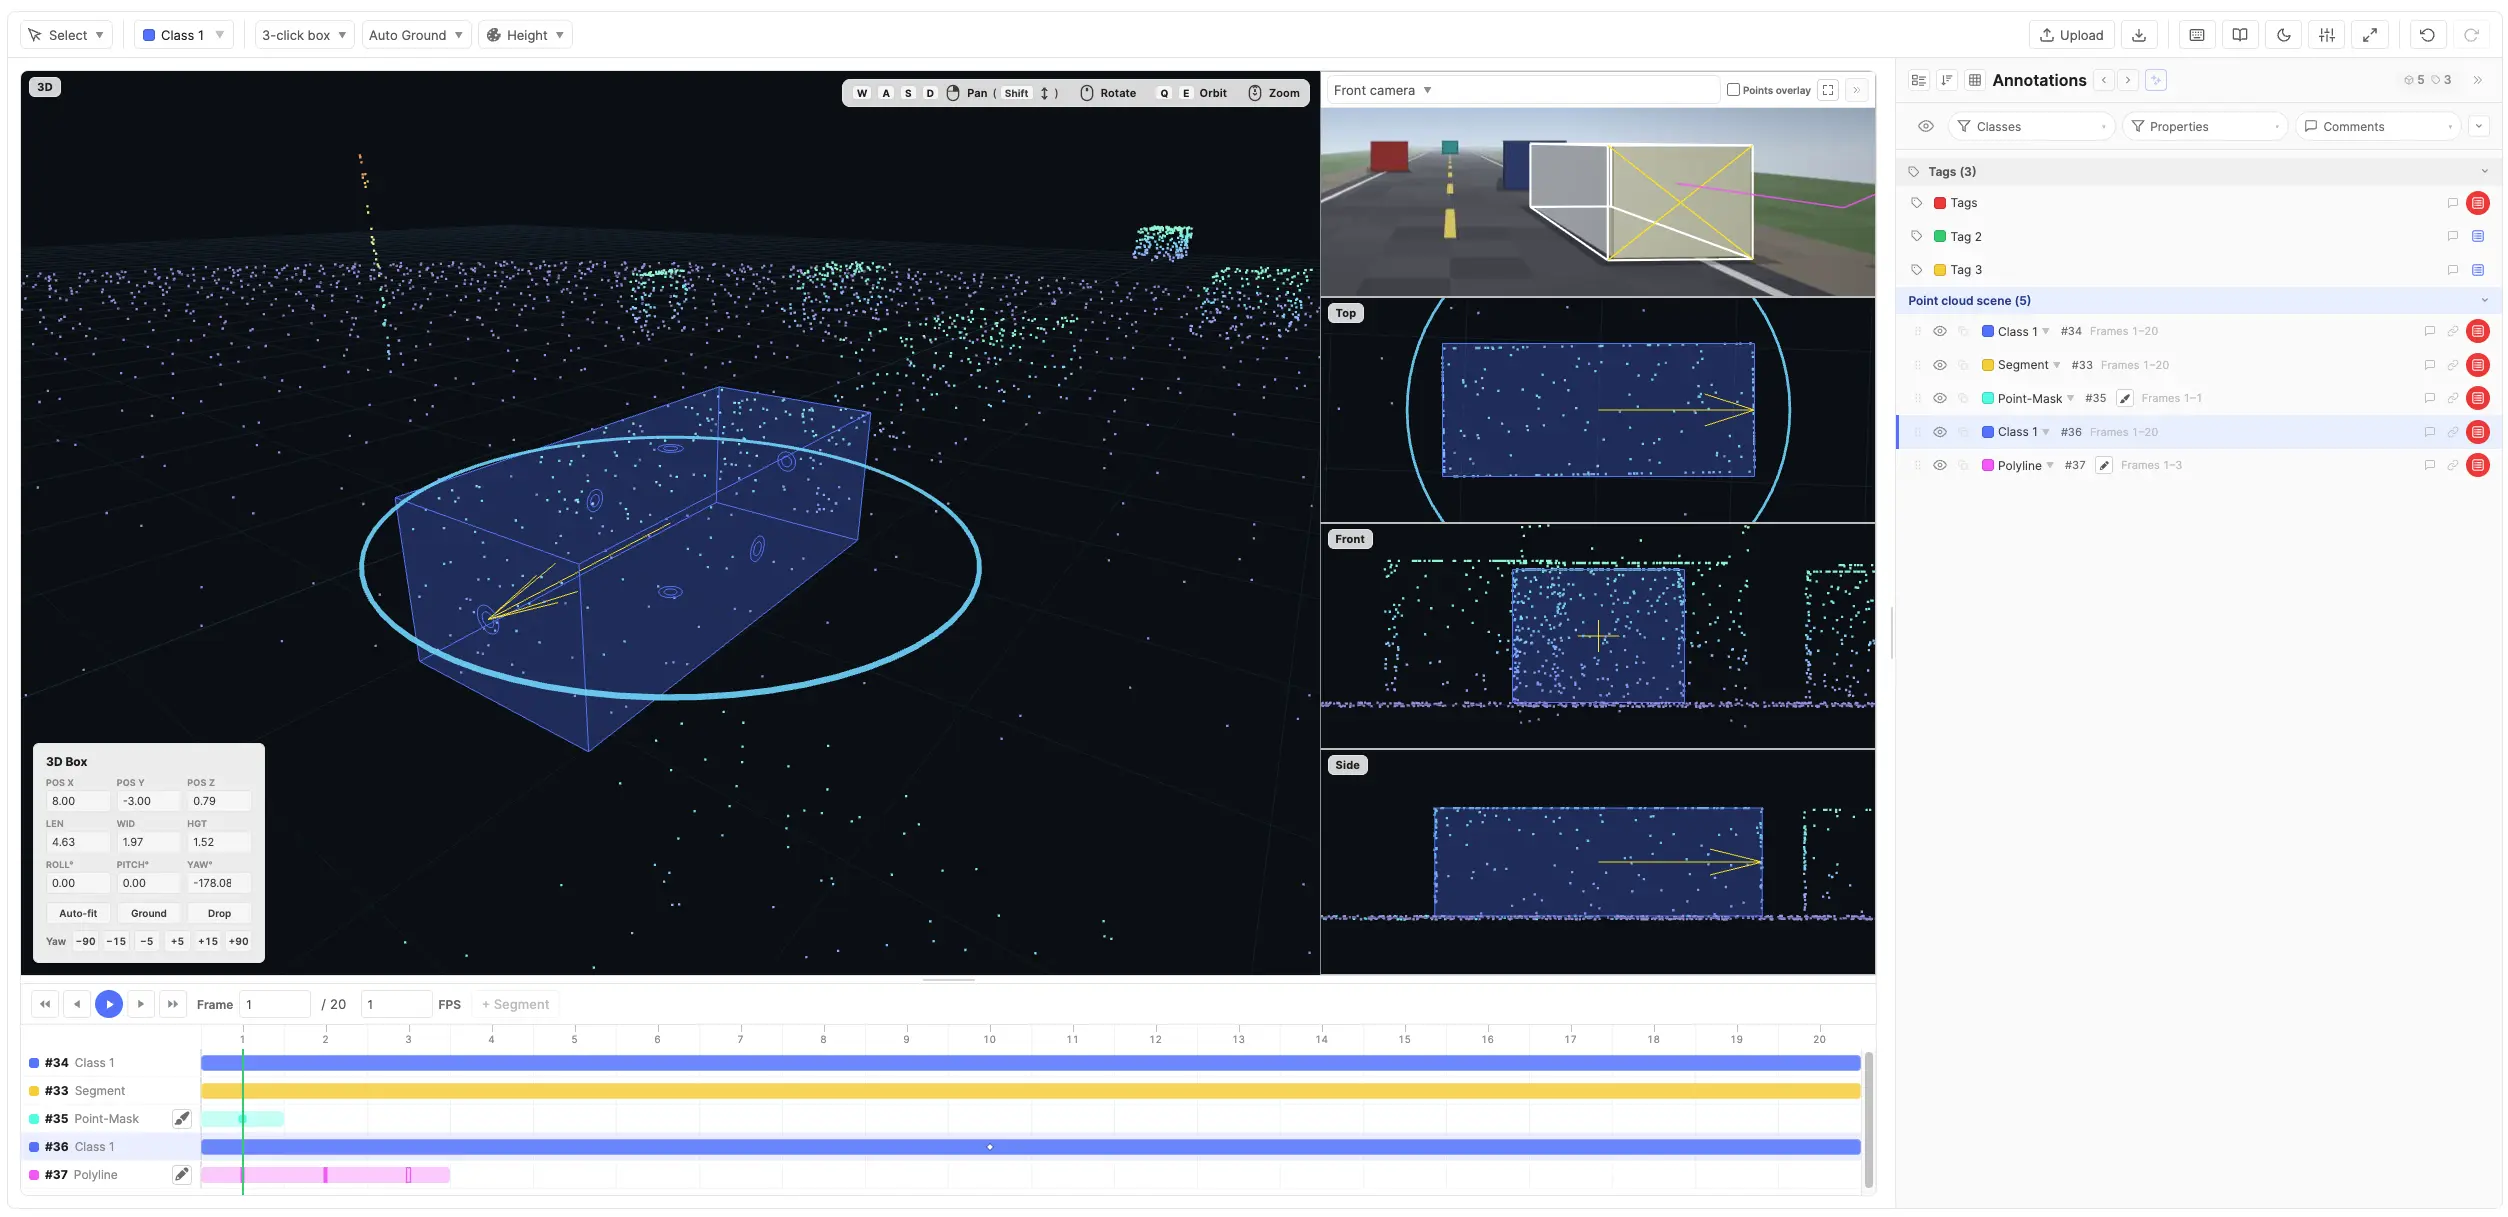Click the POS X input field
The height and width of the screenshot is (1217, 2508).
pyautogui.click(x=78, y=801)
